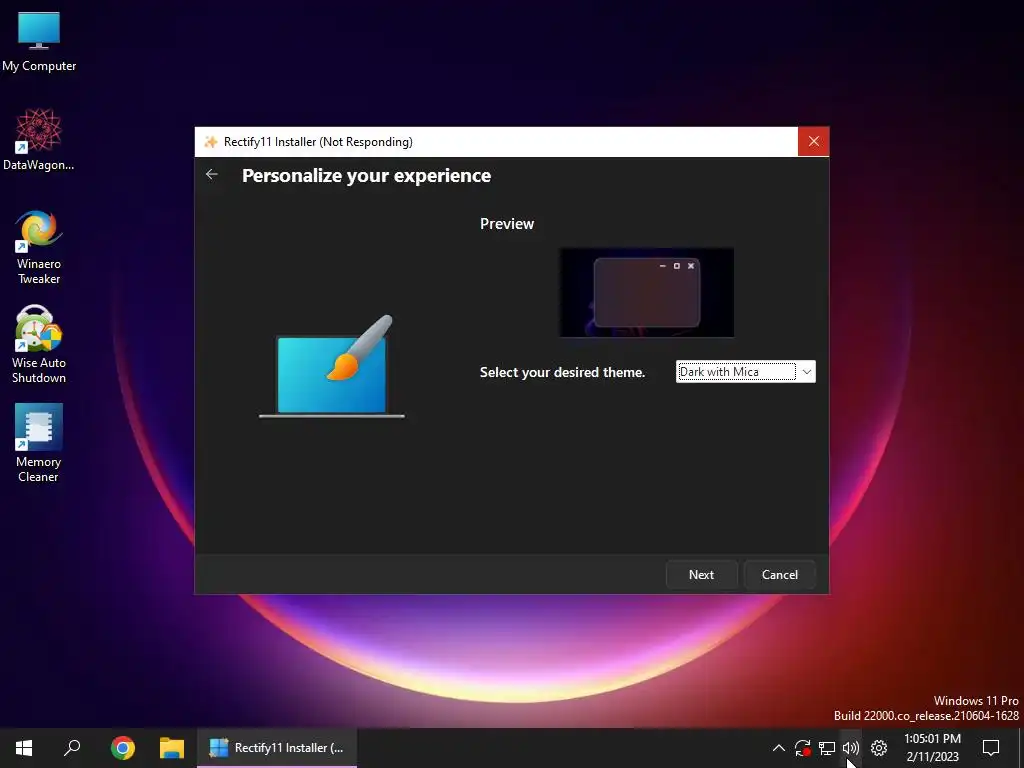Click the Select your desired theme label

pos(562,372)
